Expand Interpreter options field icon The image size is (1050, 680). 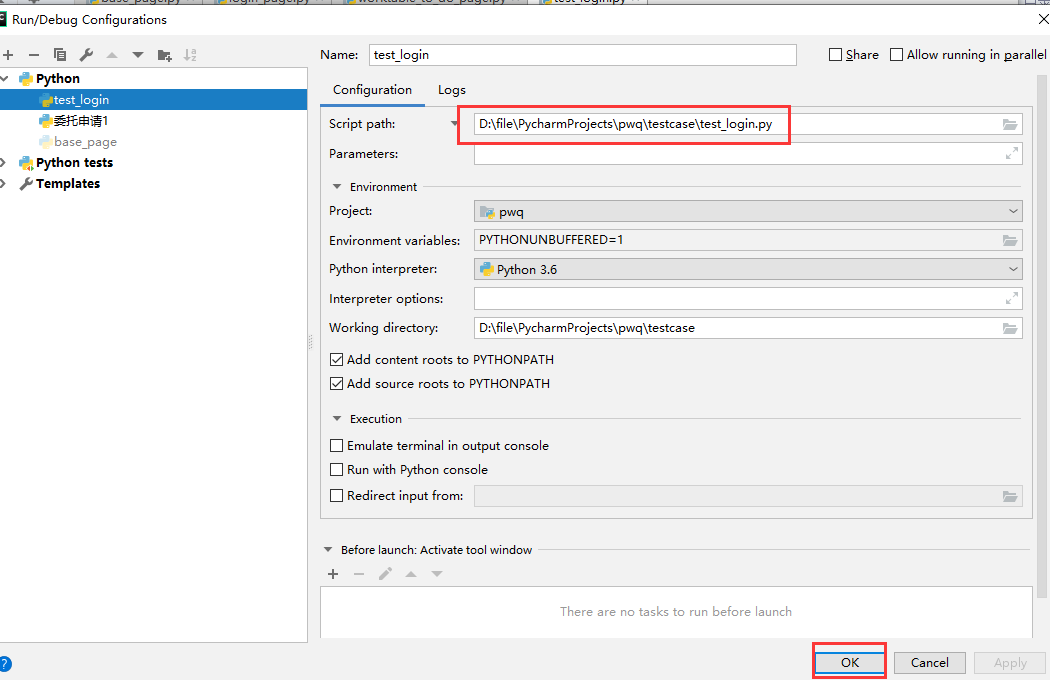1012,298
